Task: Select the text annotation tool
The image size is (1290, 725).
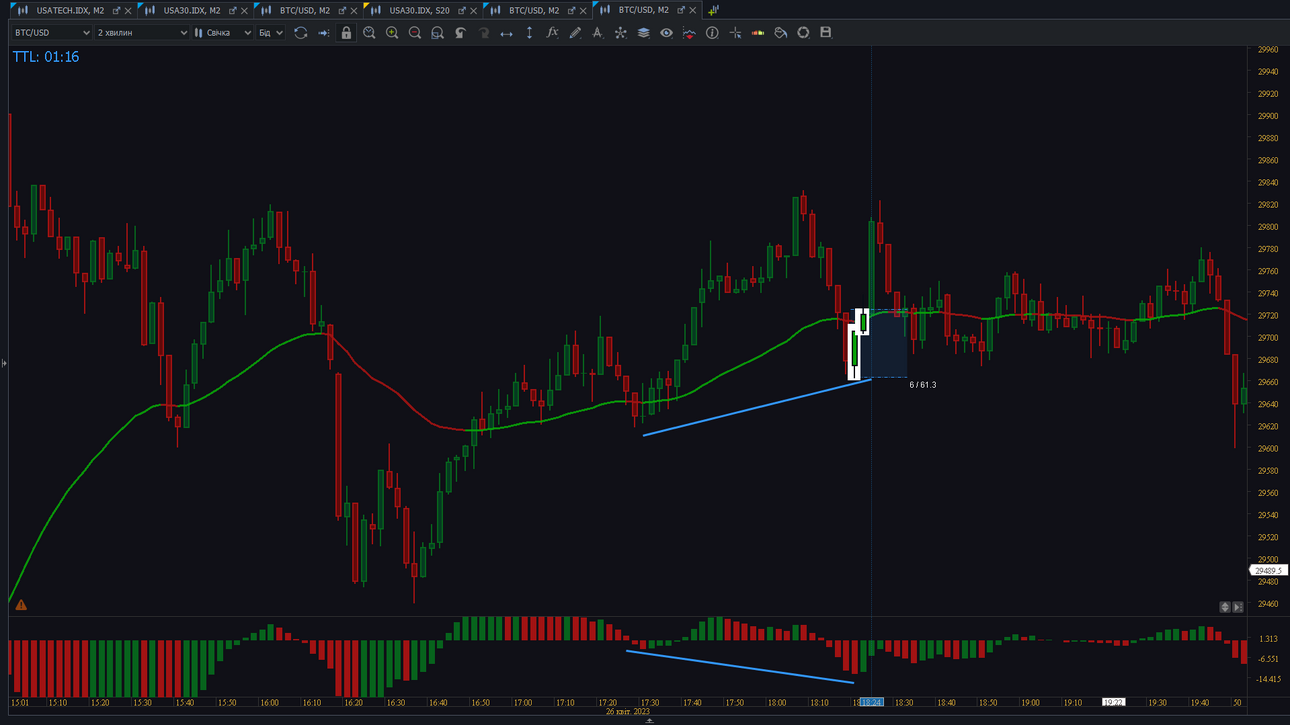Action: point(597,33)
